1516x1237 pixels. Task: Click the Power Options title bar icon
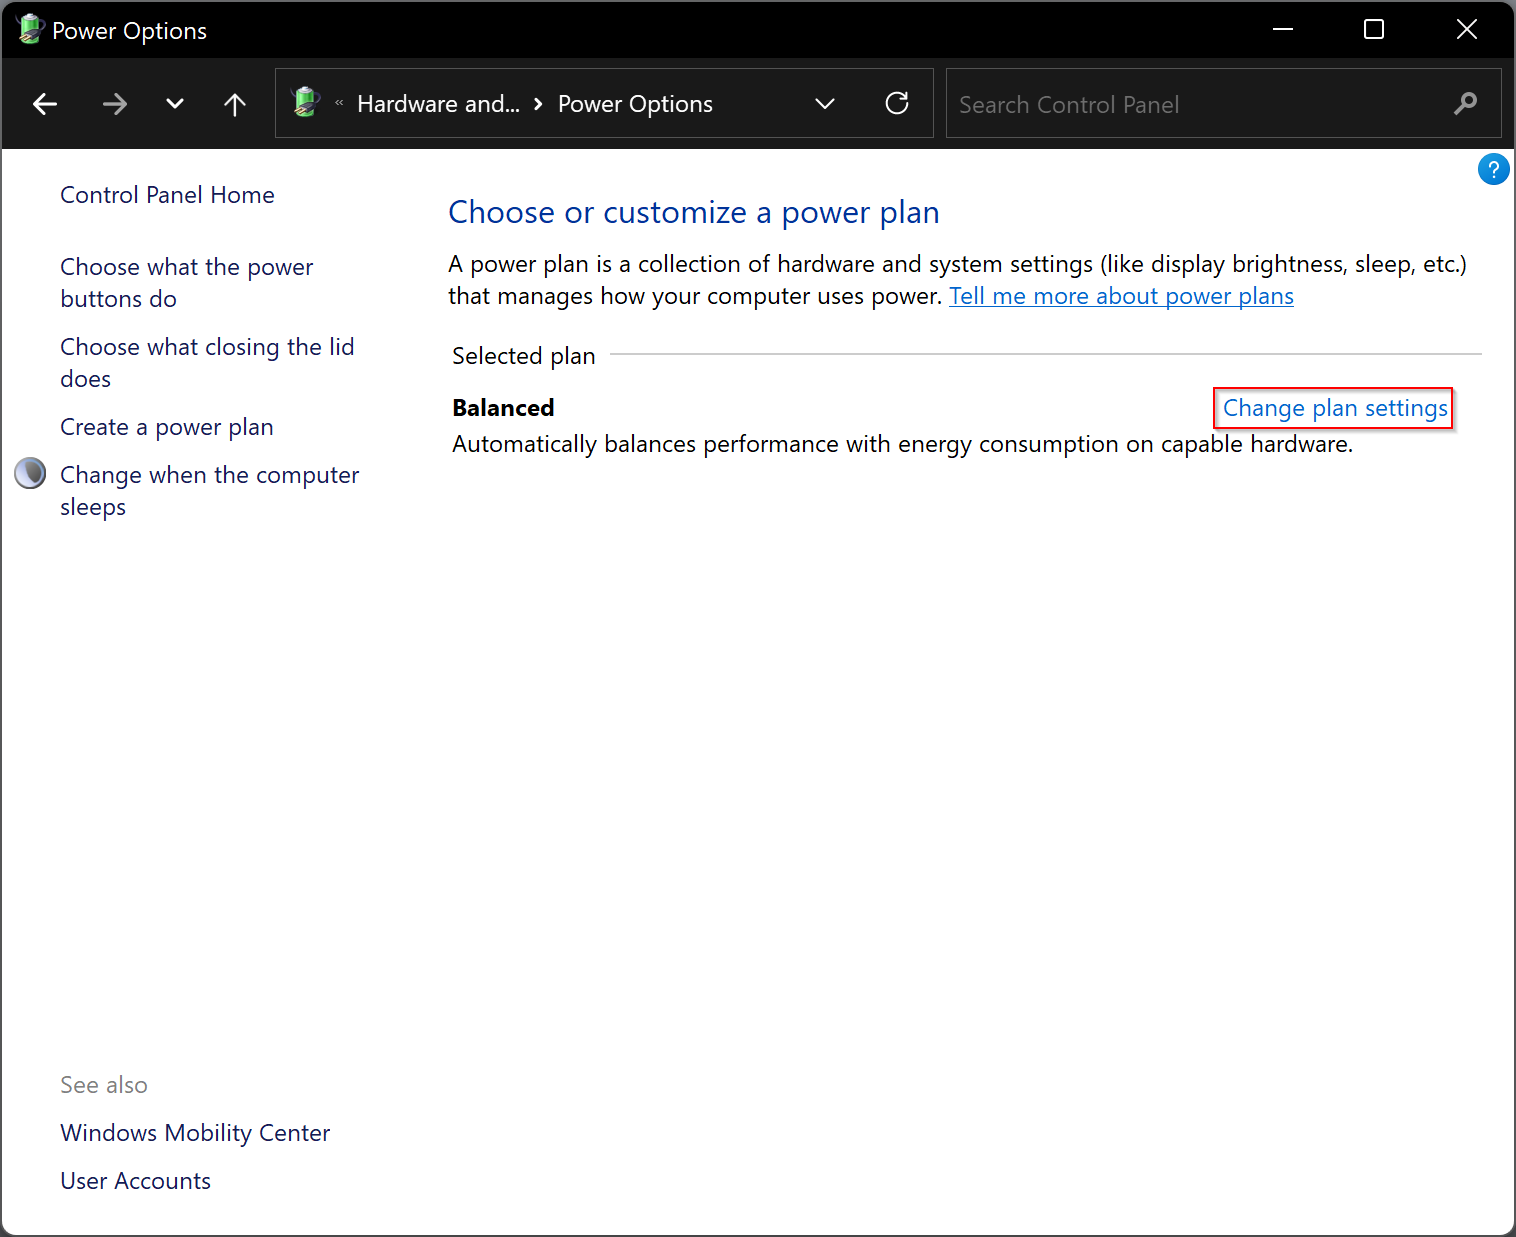(x=30, y=29)
